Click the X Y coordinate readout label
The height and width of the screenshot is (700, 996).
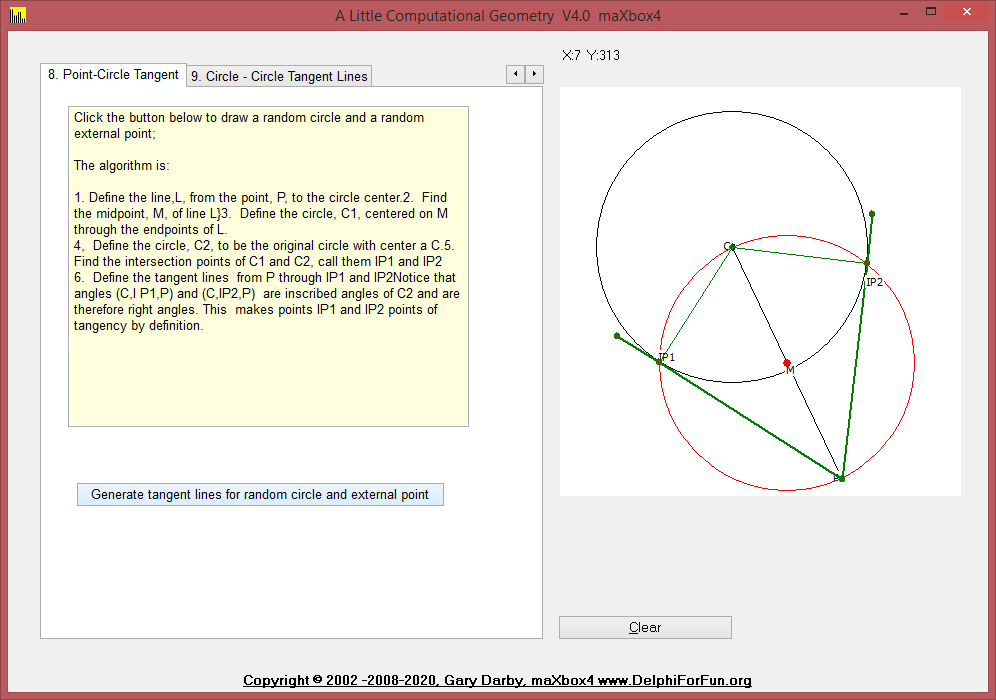click(x=591, y=56)
